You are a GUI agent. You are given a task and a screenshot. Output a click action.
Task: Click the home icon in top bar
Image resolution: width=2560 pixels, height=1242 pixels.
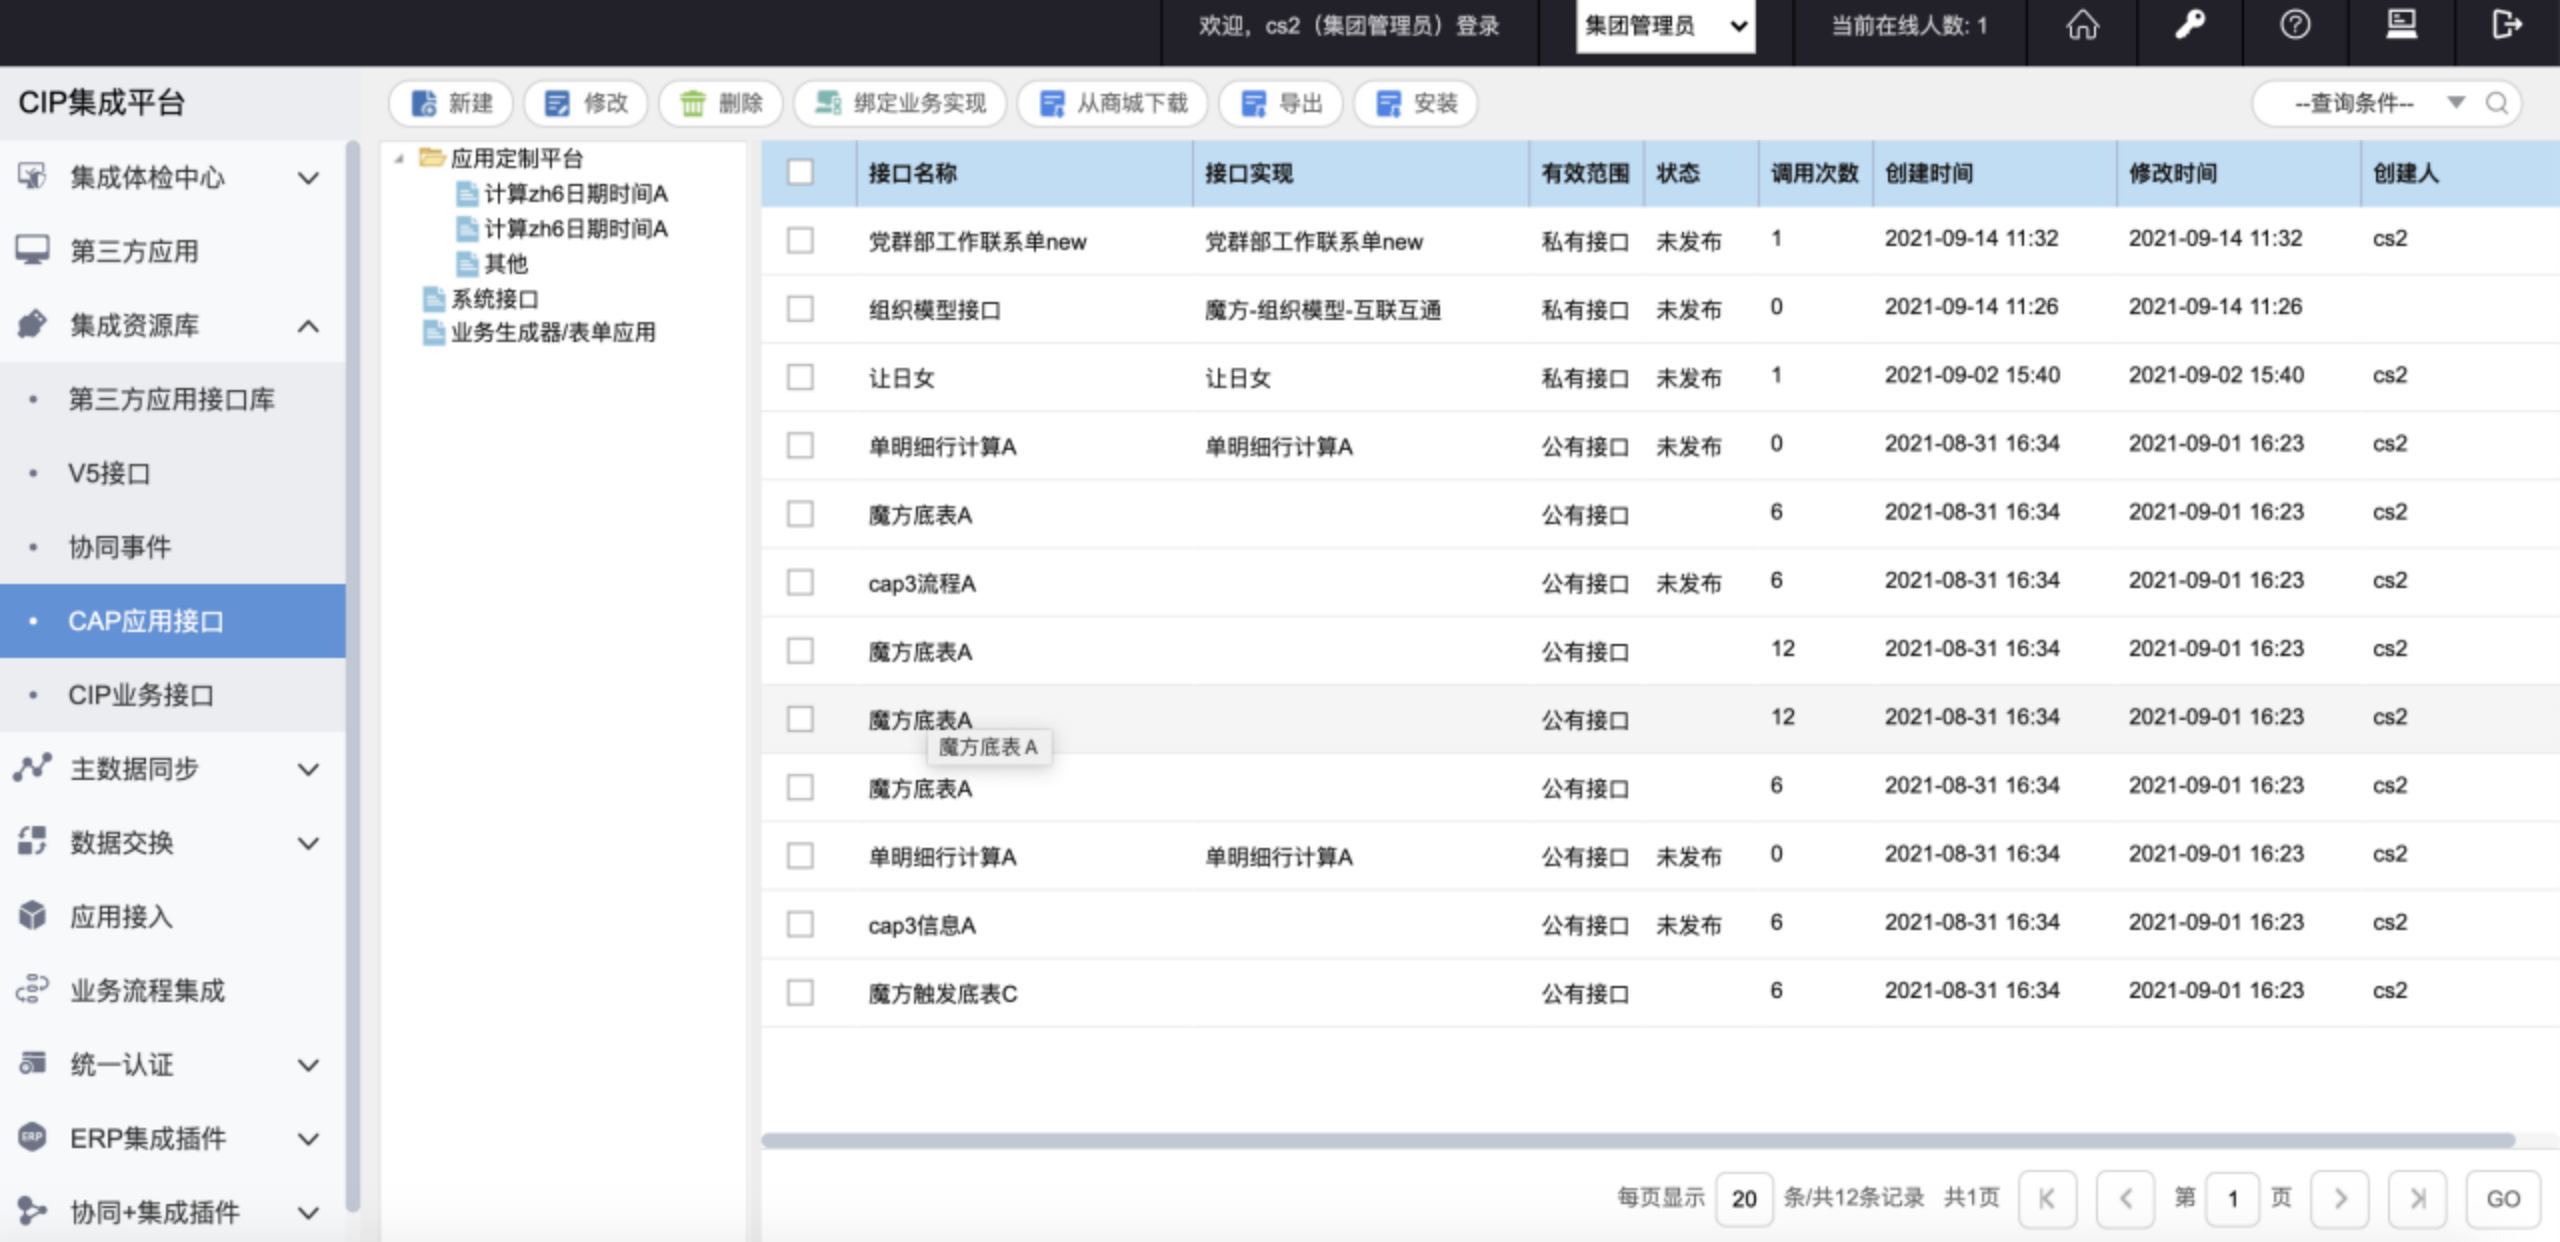point(2082,26)
